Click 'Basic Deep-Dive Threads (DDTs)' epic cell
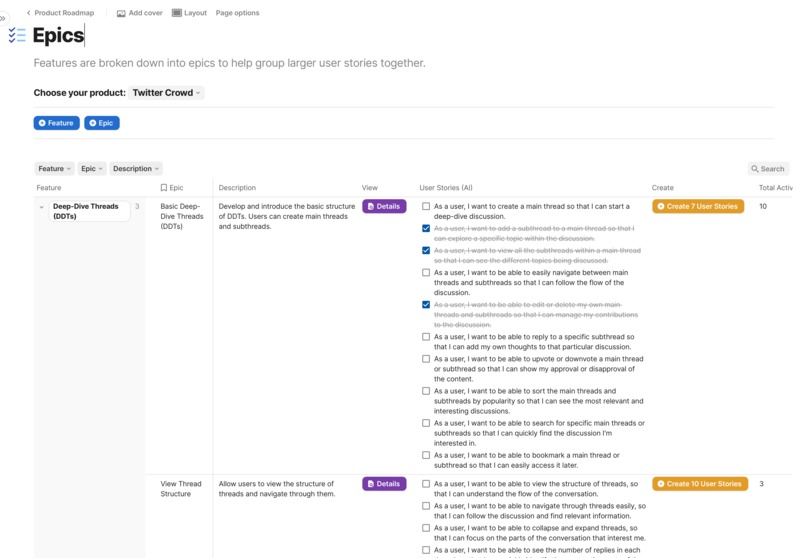 coord(181,216)
